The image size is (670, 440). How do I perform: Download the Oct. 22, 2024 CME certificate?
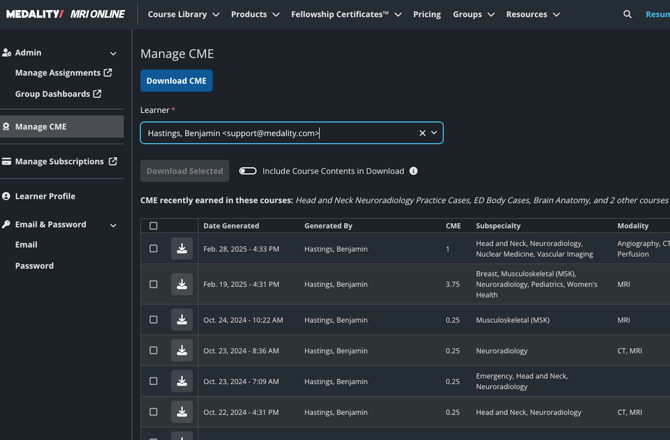[x=182, y=412]
